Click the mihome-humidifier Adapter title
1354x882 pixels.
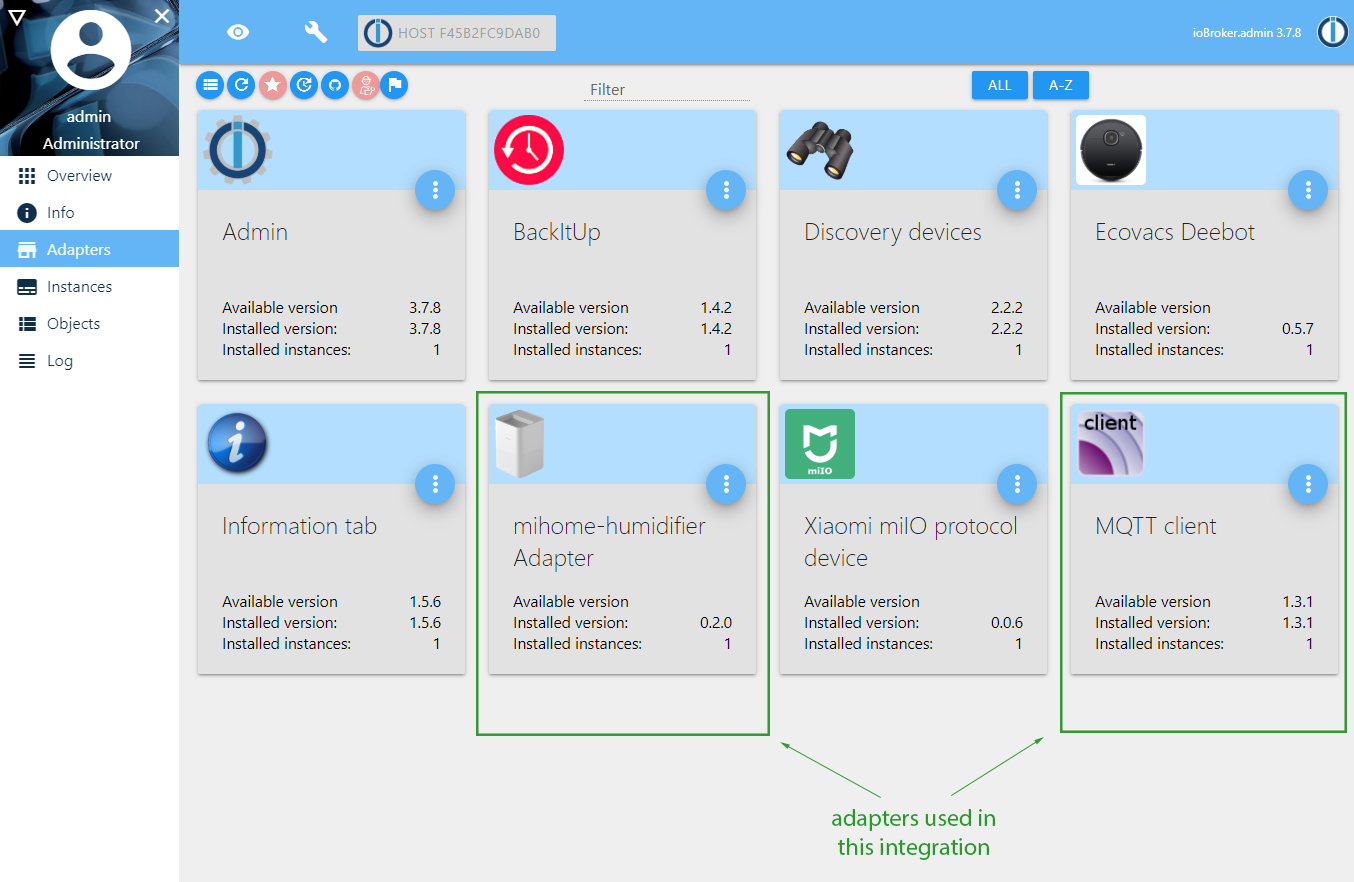point(610,542)
